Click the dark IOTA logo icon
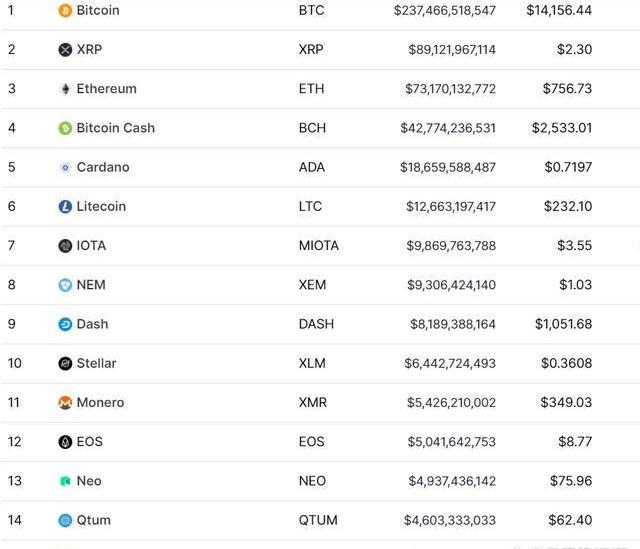The height and width of the screenshot is (549, 640). [x=65, y=246]
